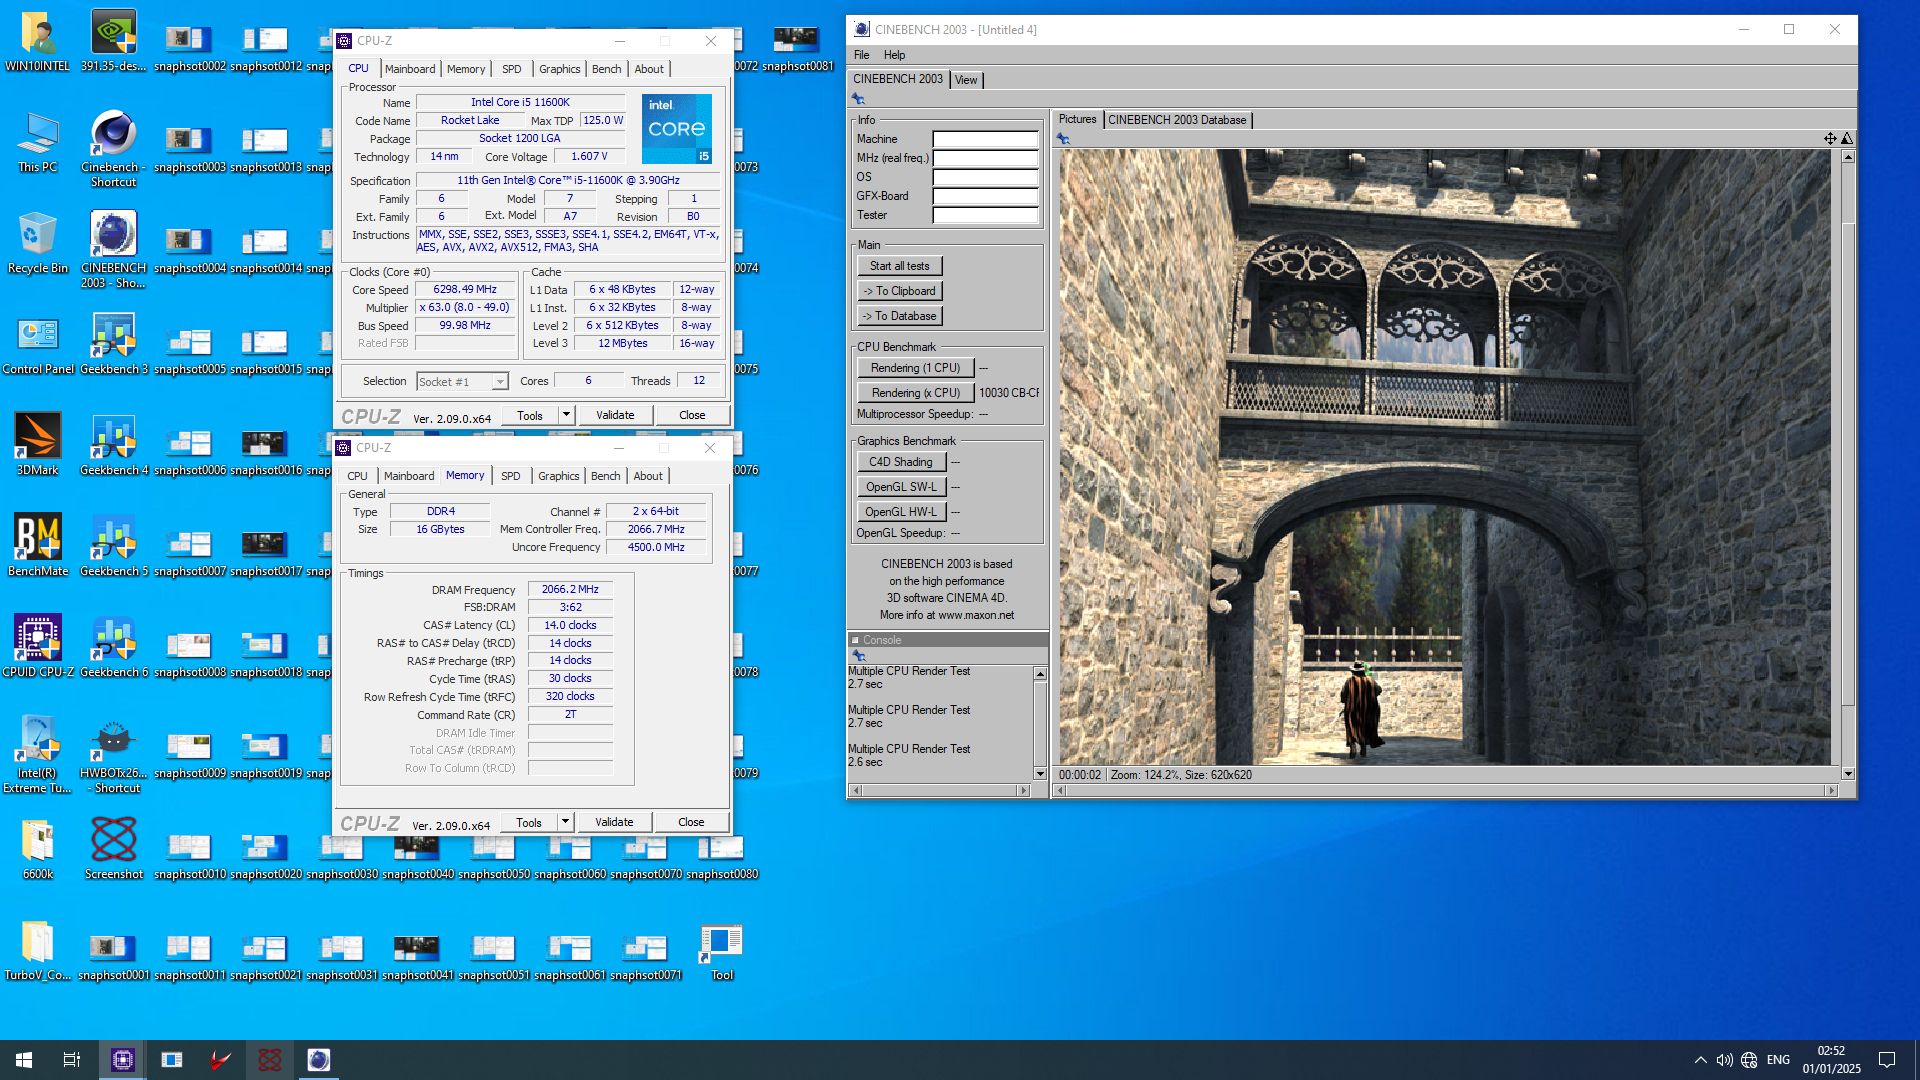1920x1080 pixels.
Task: Open SPD tab in lower CPU-Z window
Action: point(510,476)
